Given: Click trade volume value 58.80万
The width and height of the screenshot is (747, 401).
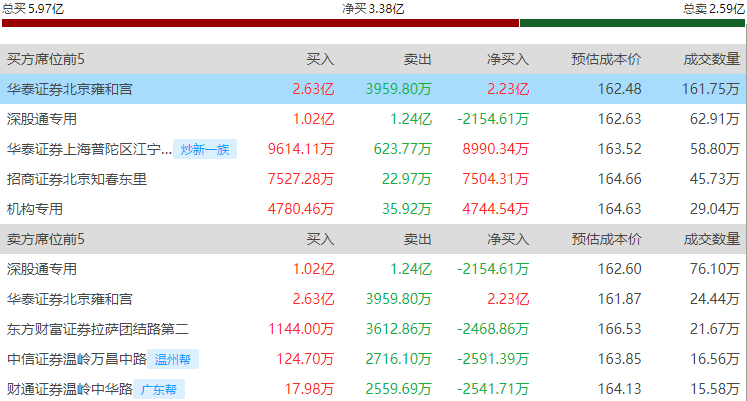Looking at the screenshot, I should click(715, 149).
